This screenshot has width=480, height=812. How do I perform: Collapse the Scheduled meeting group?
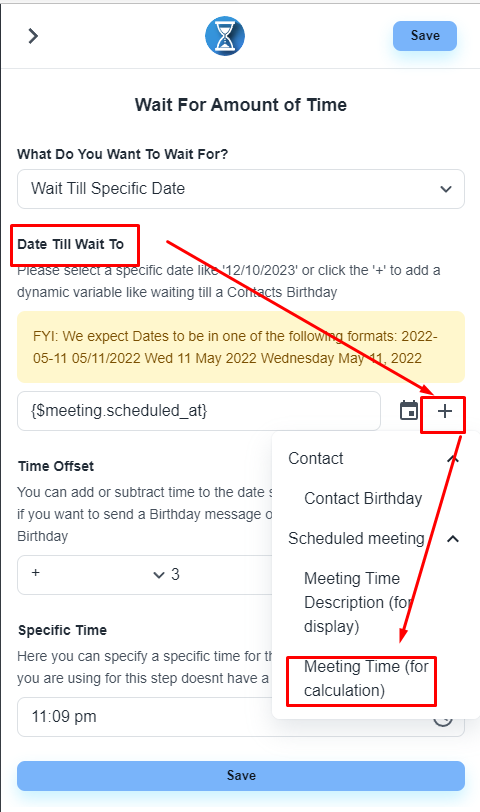453,539
